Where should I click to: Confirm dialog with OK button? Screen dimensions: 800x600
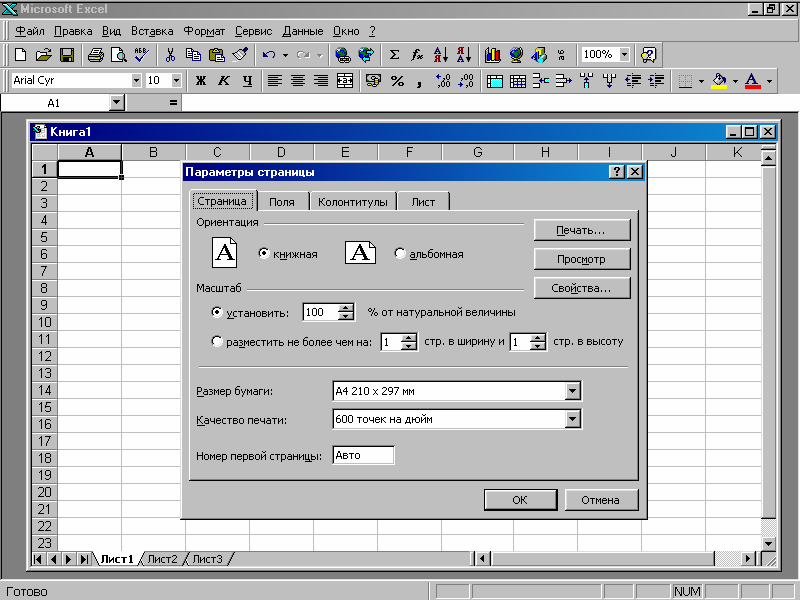(x=520, y=500)
